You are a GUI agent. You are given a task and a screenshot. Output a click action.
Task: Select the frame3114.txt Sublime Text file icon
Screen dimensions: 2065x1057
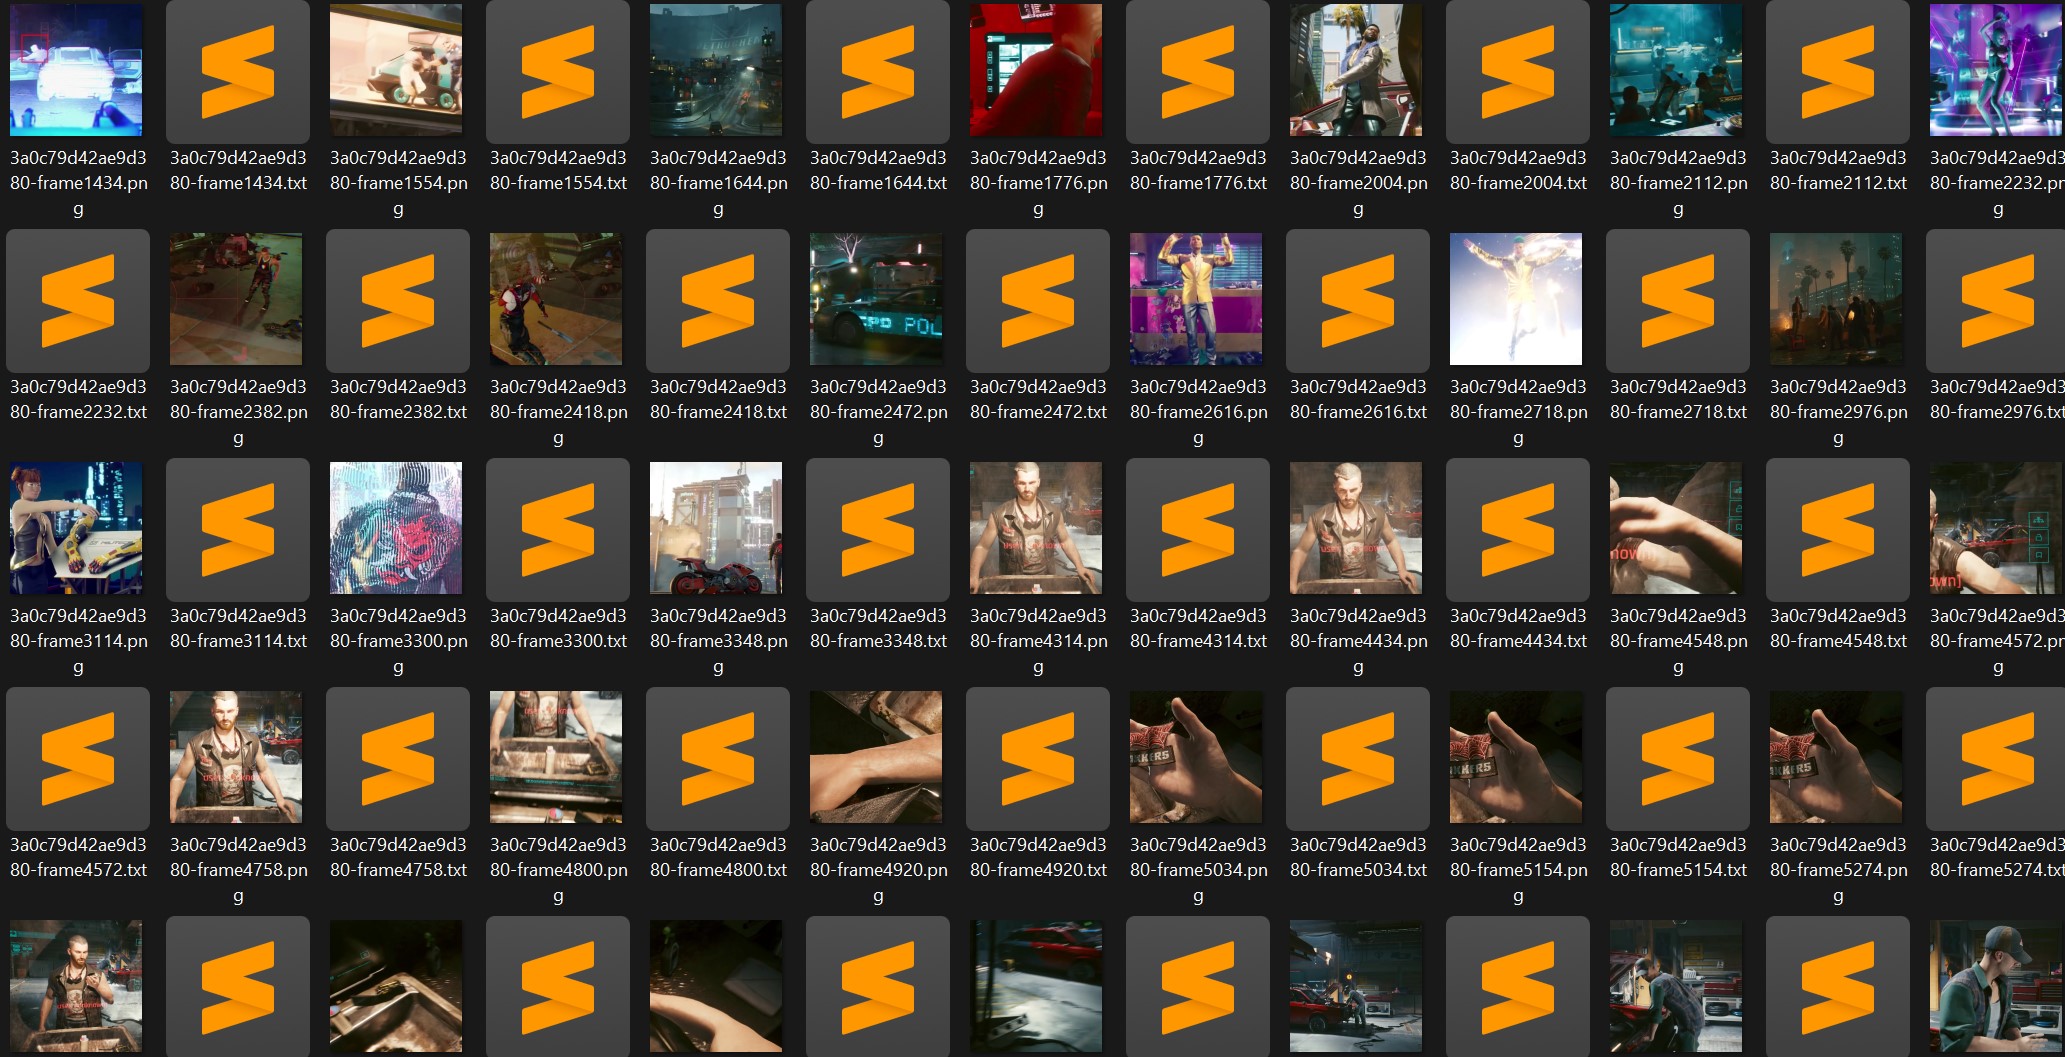[238, 529]
